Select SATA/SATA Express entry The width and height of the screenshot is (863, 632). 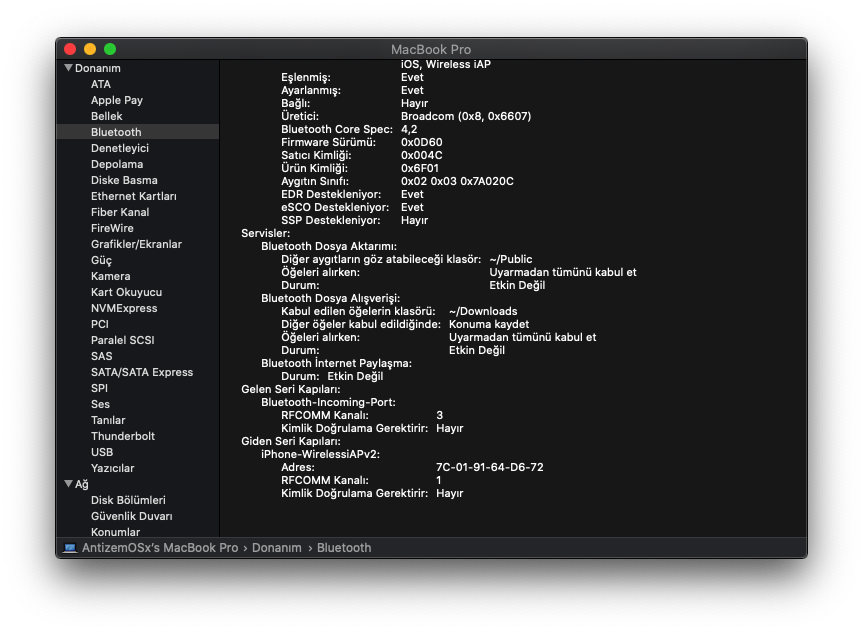coord(142,372)
